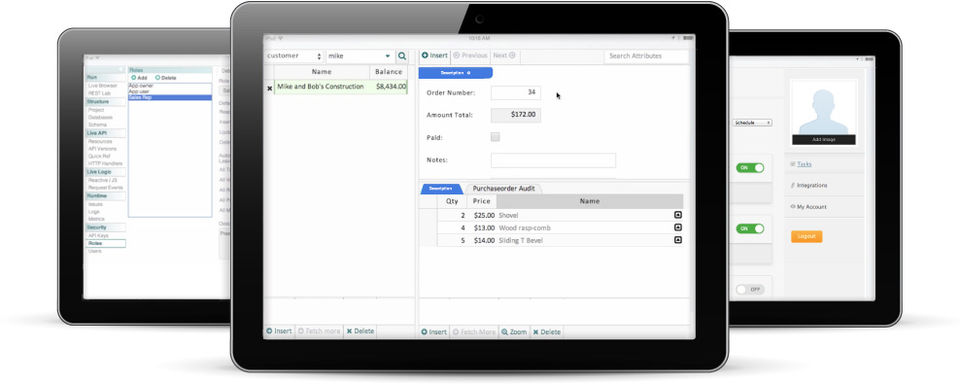
Task: Open Schema in left tablet sidebar
Action: tap(97, 124)
